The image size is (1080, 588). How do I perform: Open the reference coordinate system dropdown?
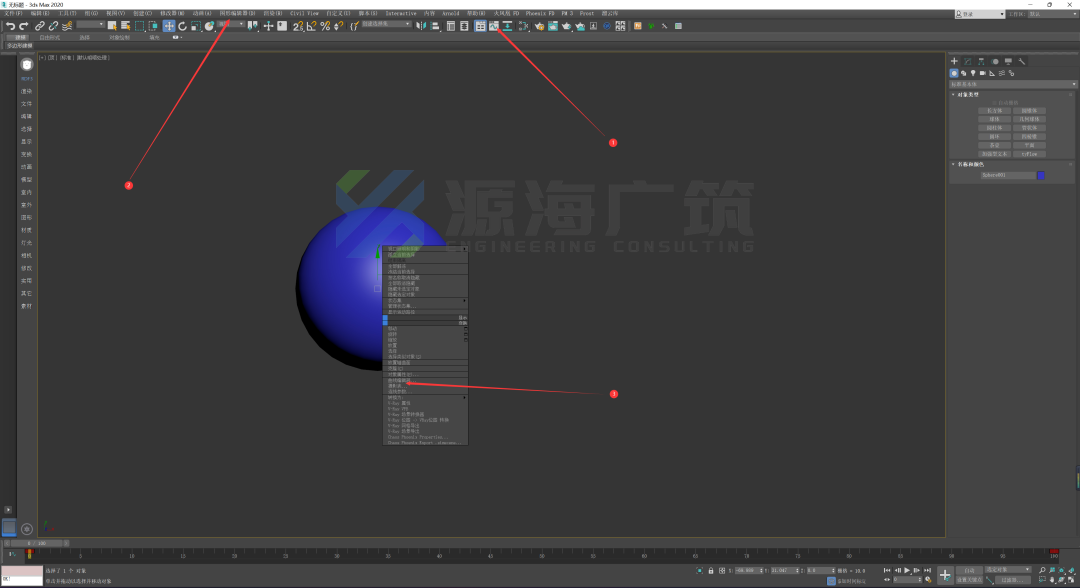[x=231, y=25]
